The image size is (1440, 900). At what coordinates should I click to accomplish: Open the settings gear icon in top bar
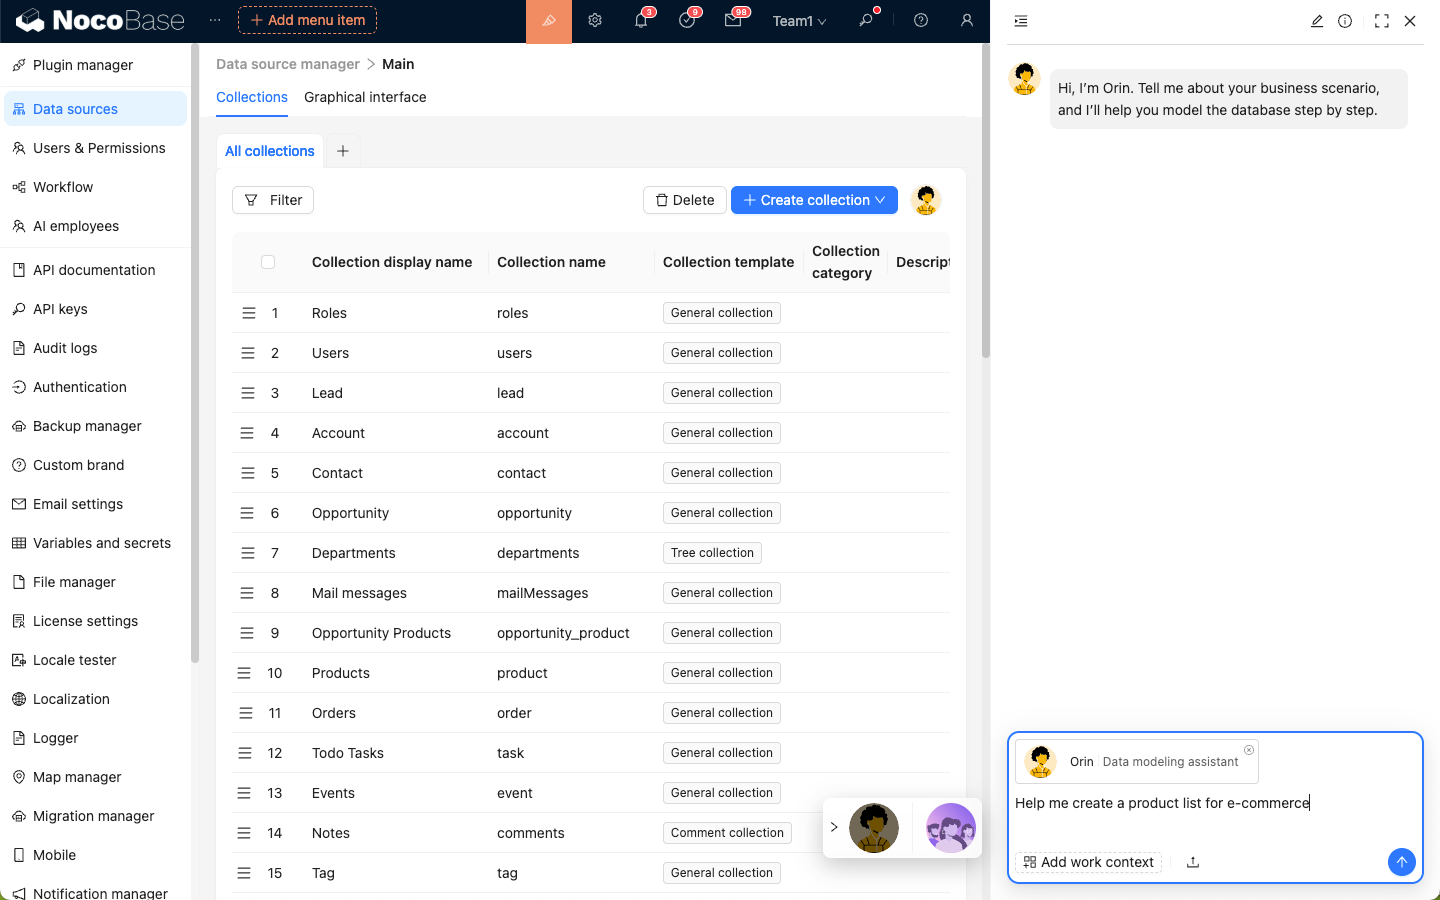[595, 21]
